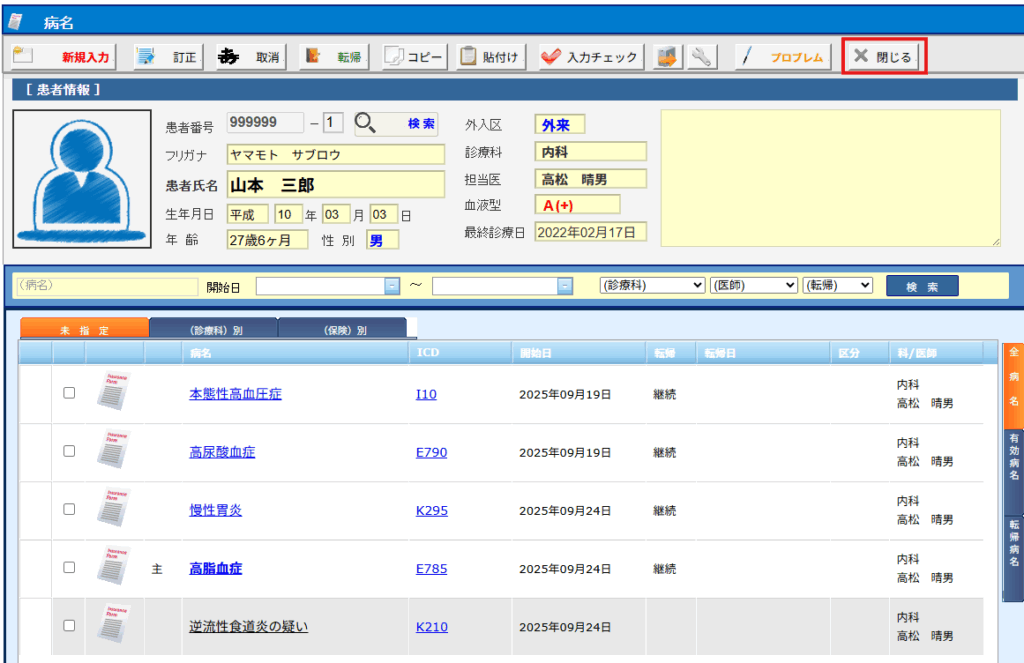Click the yellow memo text area
Image resolution: width=1024 pixels, height=663 pixels.
coord(830,177)
